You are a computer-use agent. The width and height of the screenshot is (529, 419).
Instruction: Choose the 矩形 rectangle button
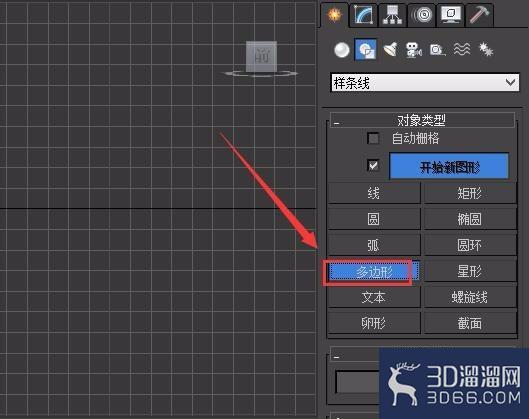(x=470, y=193)
